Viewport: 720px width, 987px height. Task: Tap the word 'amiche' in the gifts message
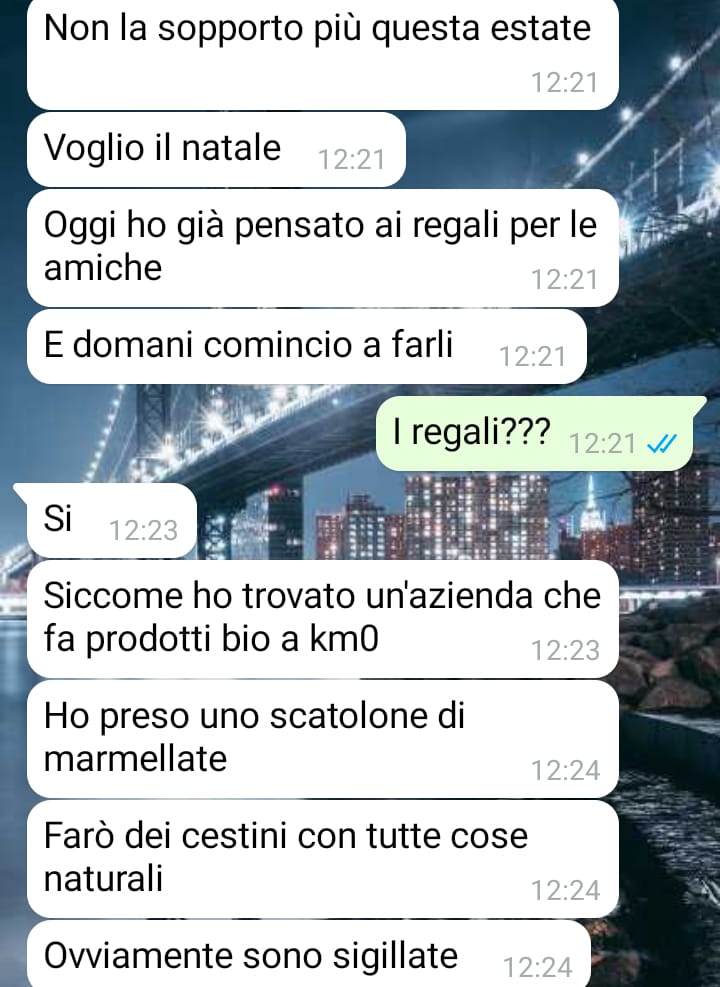pyautogui.click(x=103, y=268)
